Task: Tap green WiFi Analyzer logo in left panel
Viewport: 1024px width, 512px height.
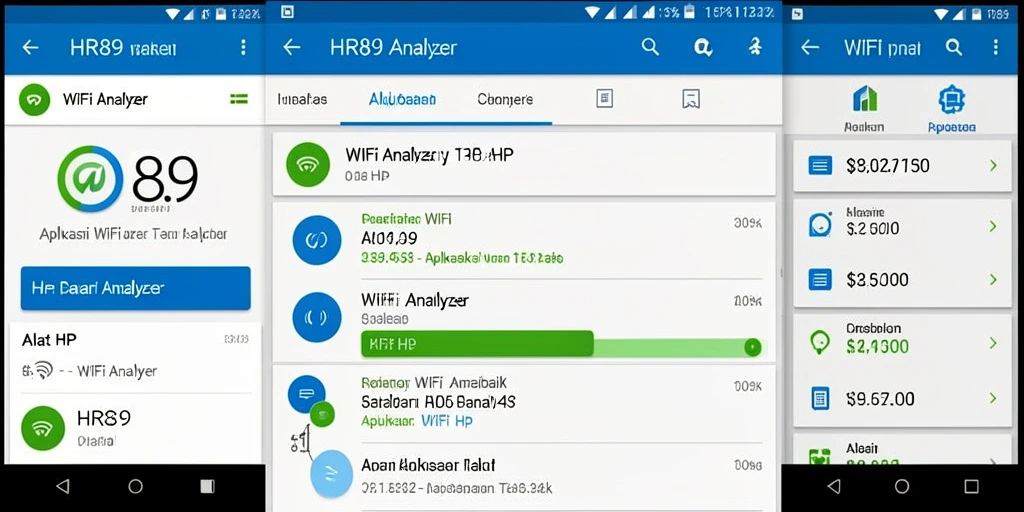Action: point(35,100)
